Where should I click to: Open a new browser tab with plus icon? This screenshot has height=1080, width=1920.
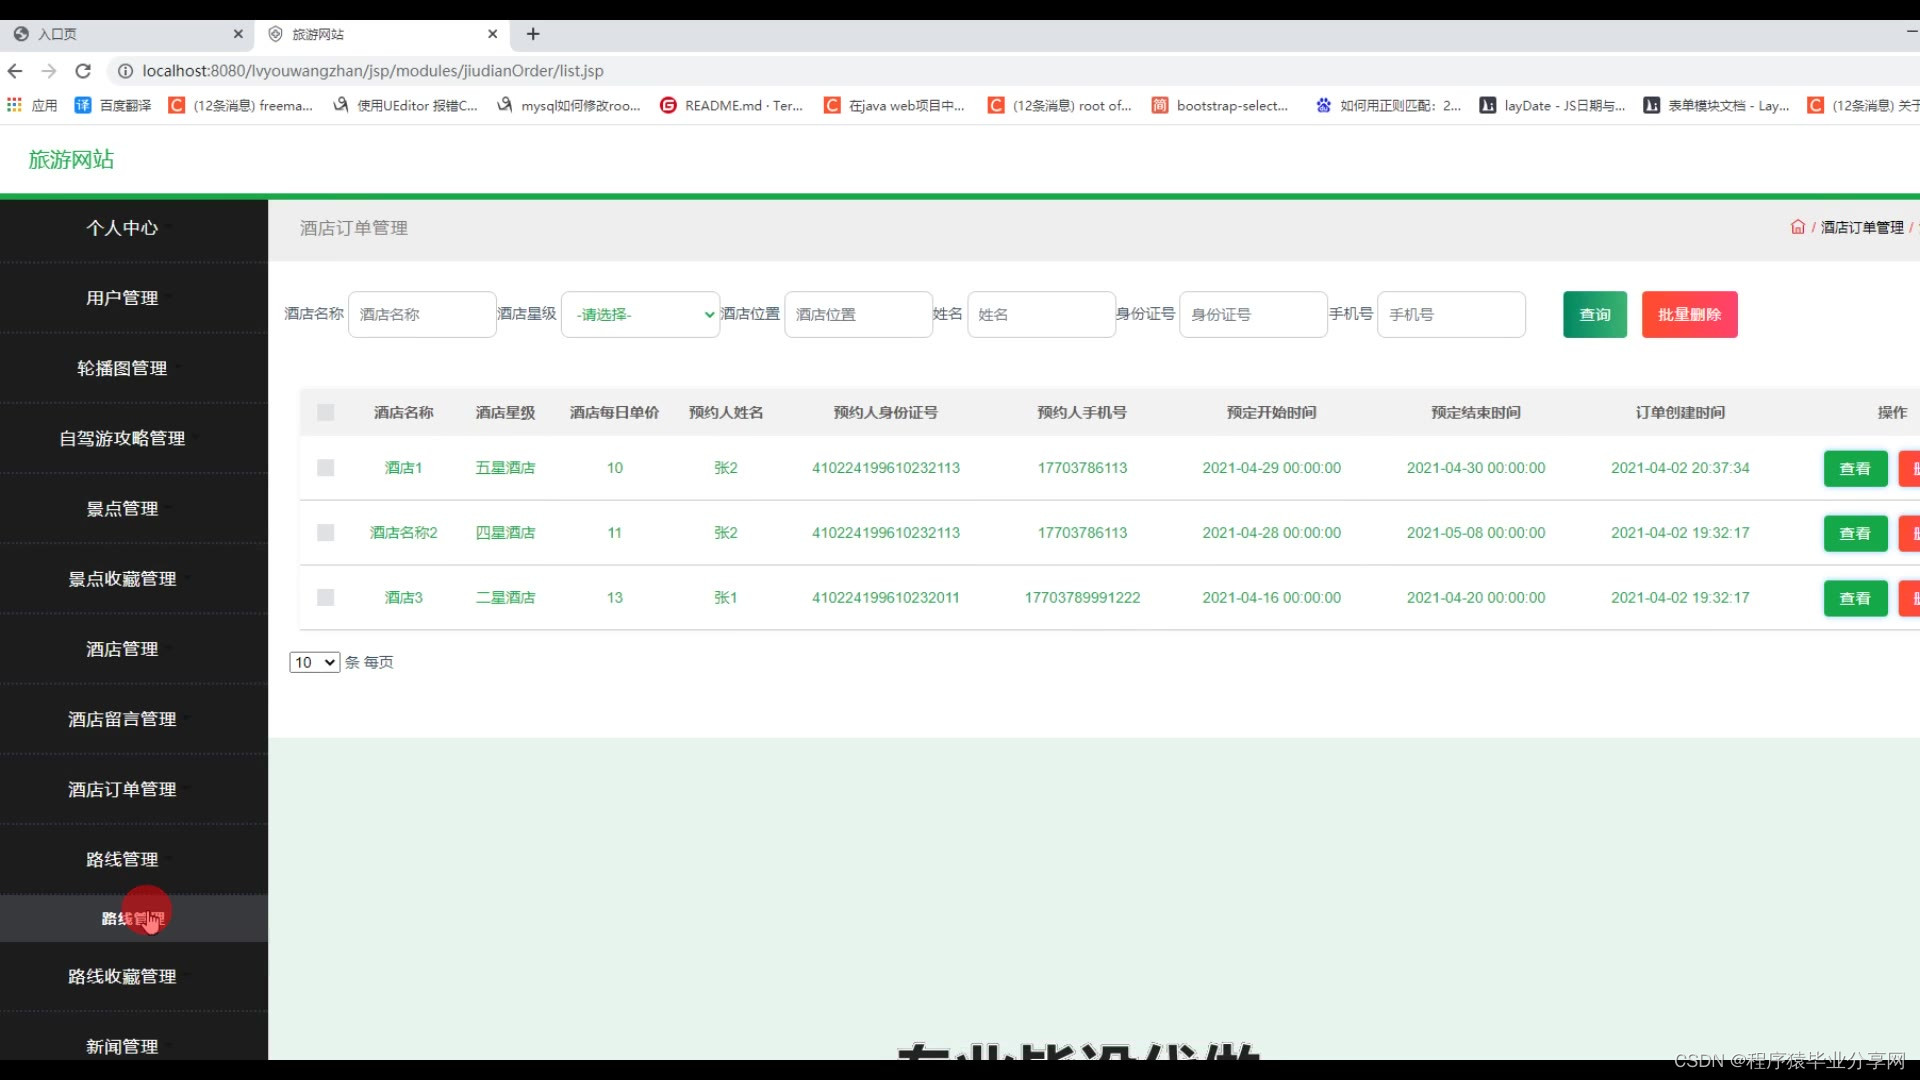pos(533,34)
